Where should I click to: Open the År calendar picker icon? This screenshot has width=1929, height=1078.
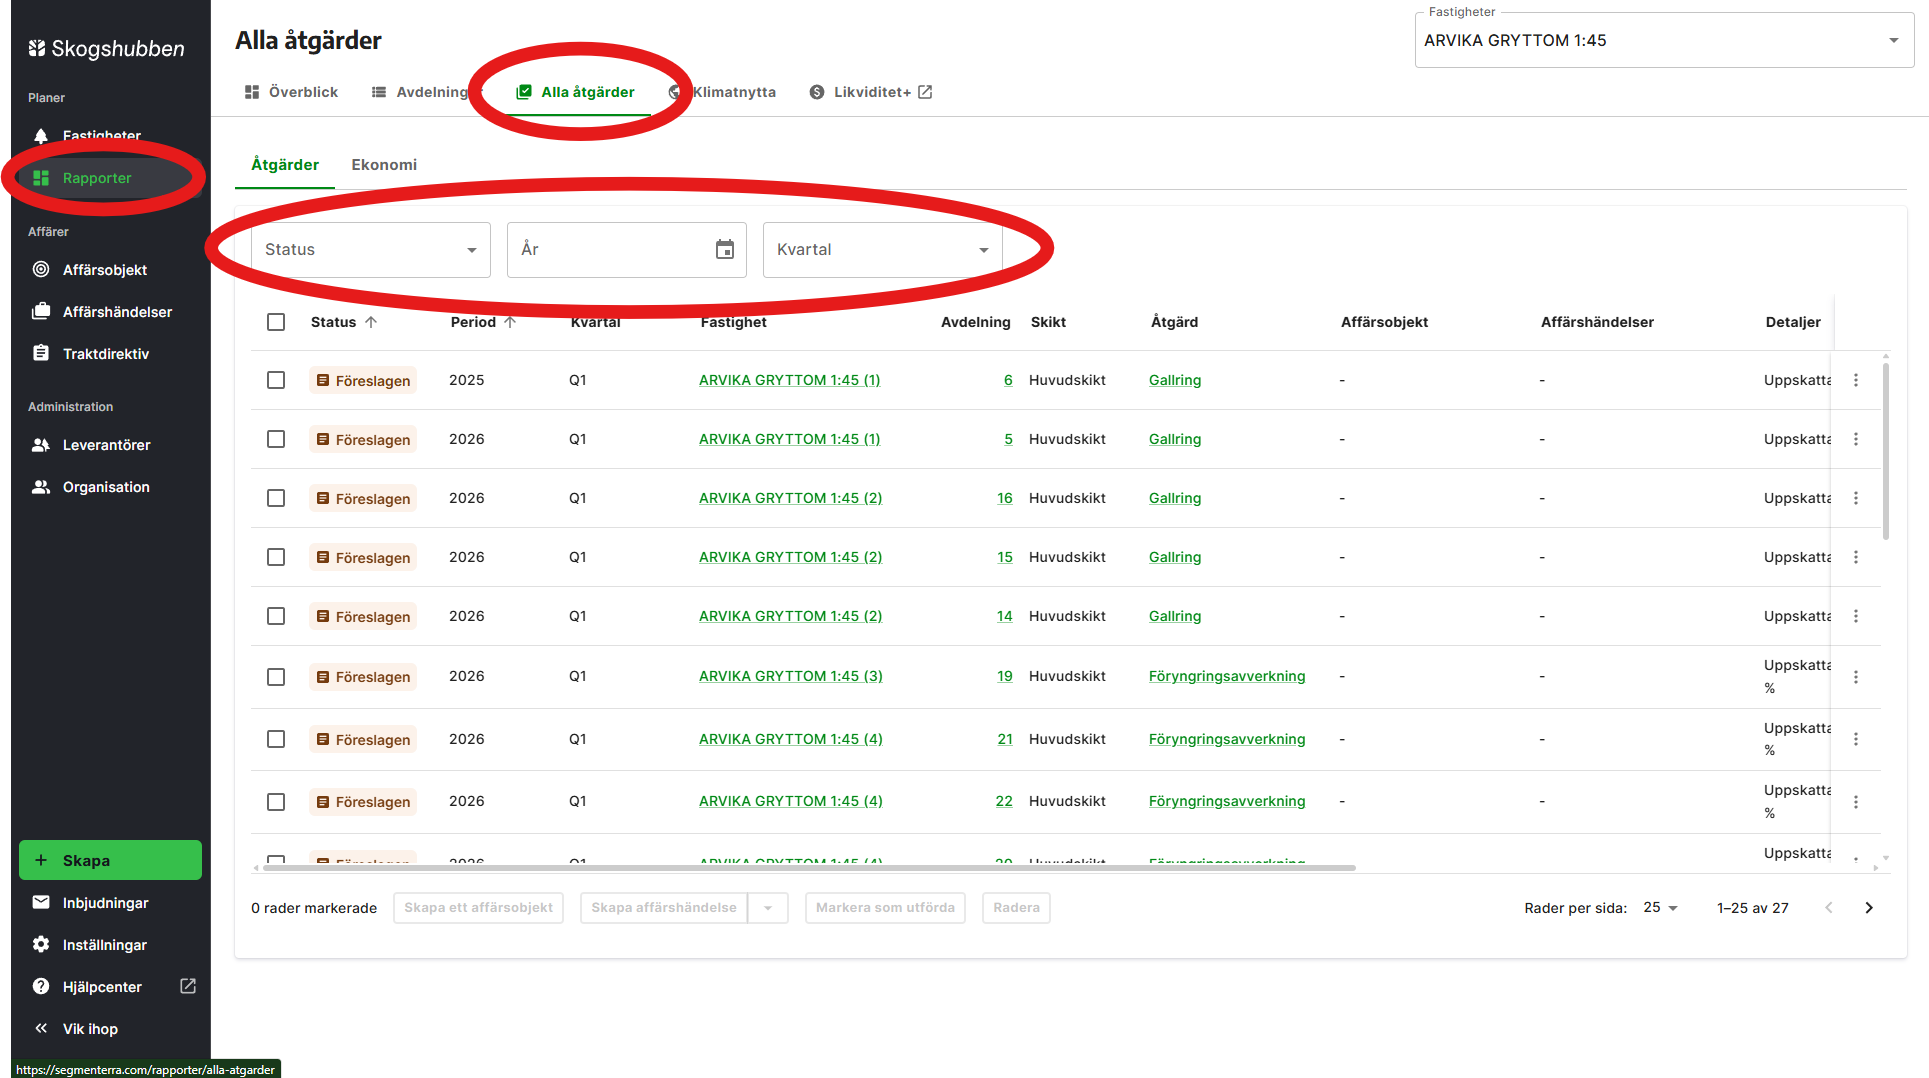[725, 250]
